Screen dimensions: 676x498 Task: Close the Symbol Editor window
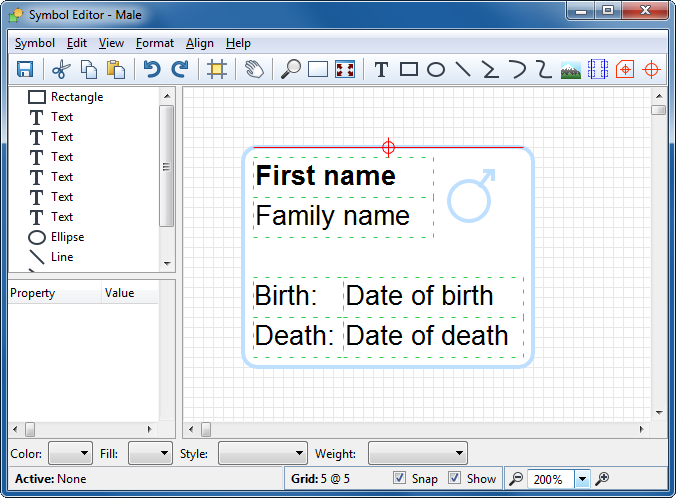pyautogui.click(x=645, y=10)
